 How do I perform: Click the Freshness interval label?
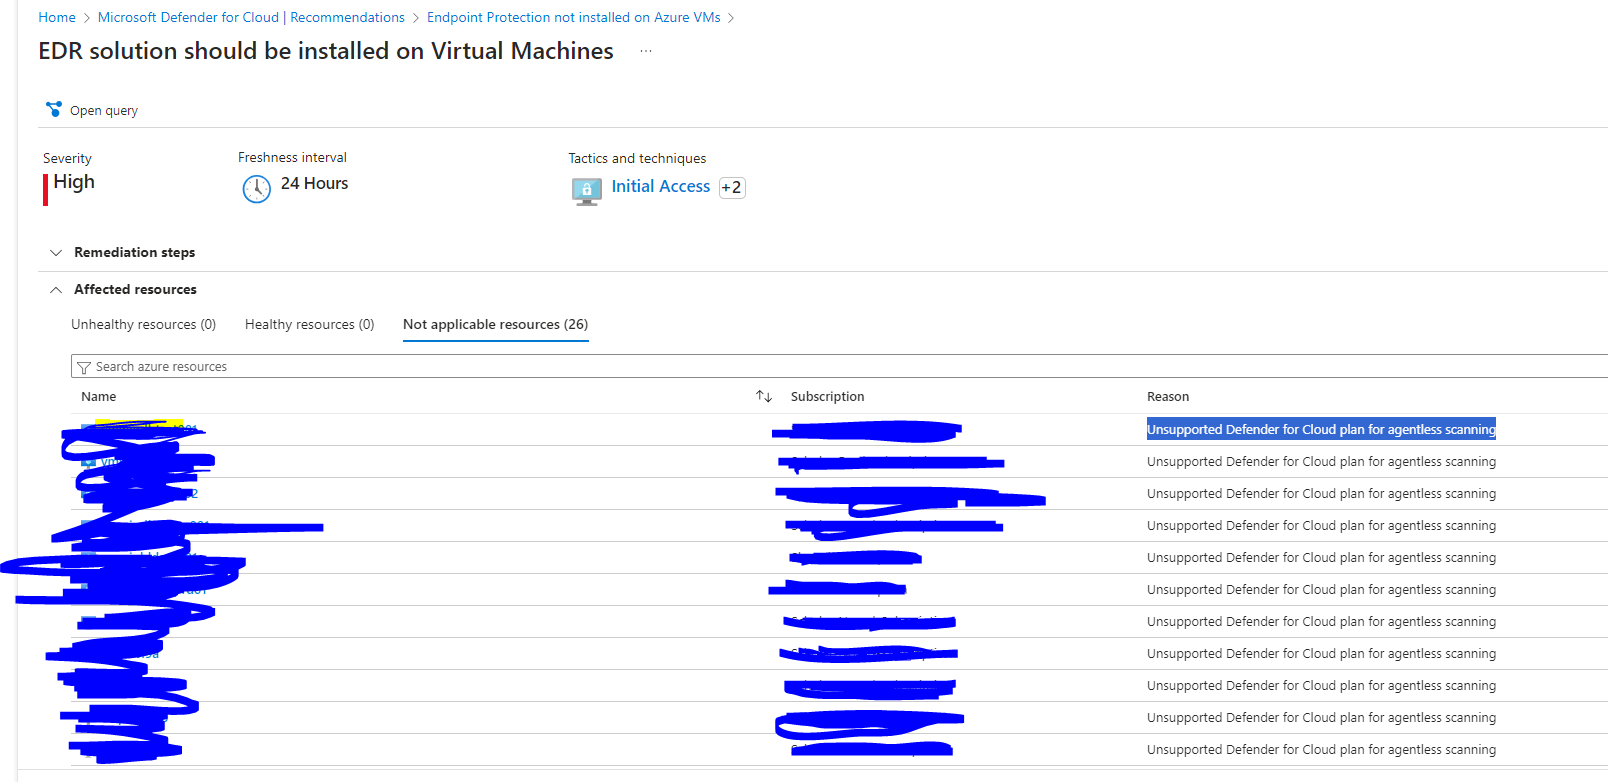(292, 157)
